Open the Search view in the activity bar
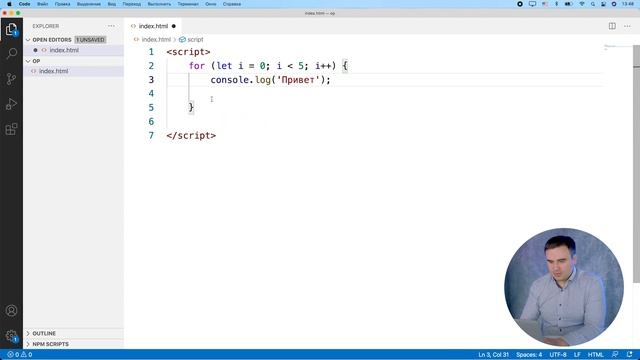Viewport: 640px width, 360px height. [x=11, y=53]
